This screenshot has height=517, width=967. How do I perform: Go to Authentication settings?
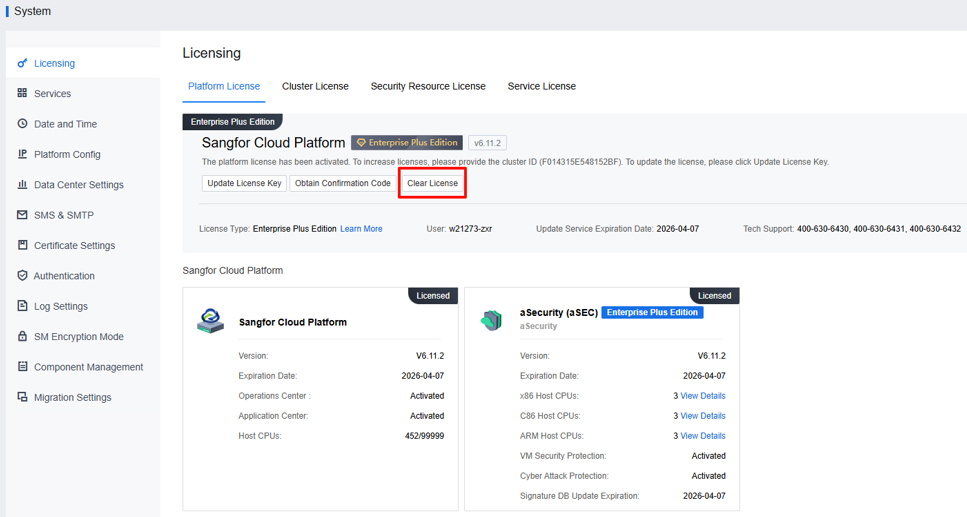pyautogui.click(x=83, y=276)
